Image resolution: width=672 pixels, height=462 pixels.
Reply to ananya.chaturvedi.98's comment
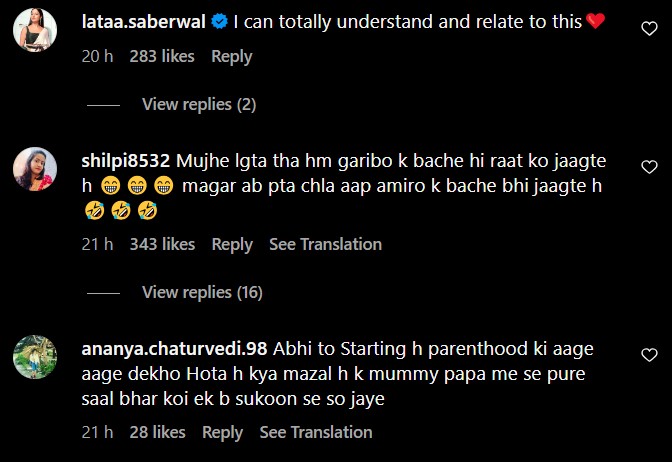pyautogui.click(x=222, y=432)
